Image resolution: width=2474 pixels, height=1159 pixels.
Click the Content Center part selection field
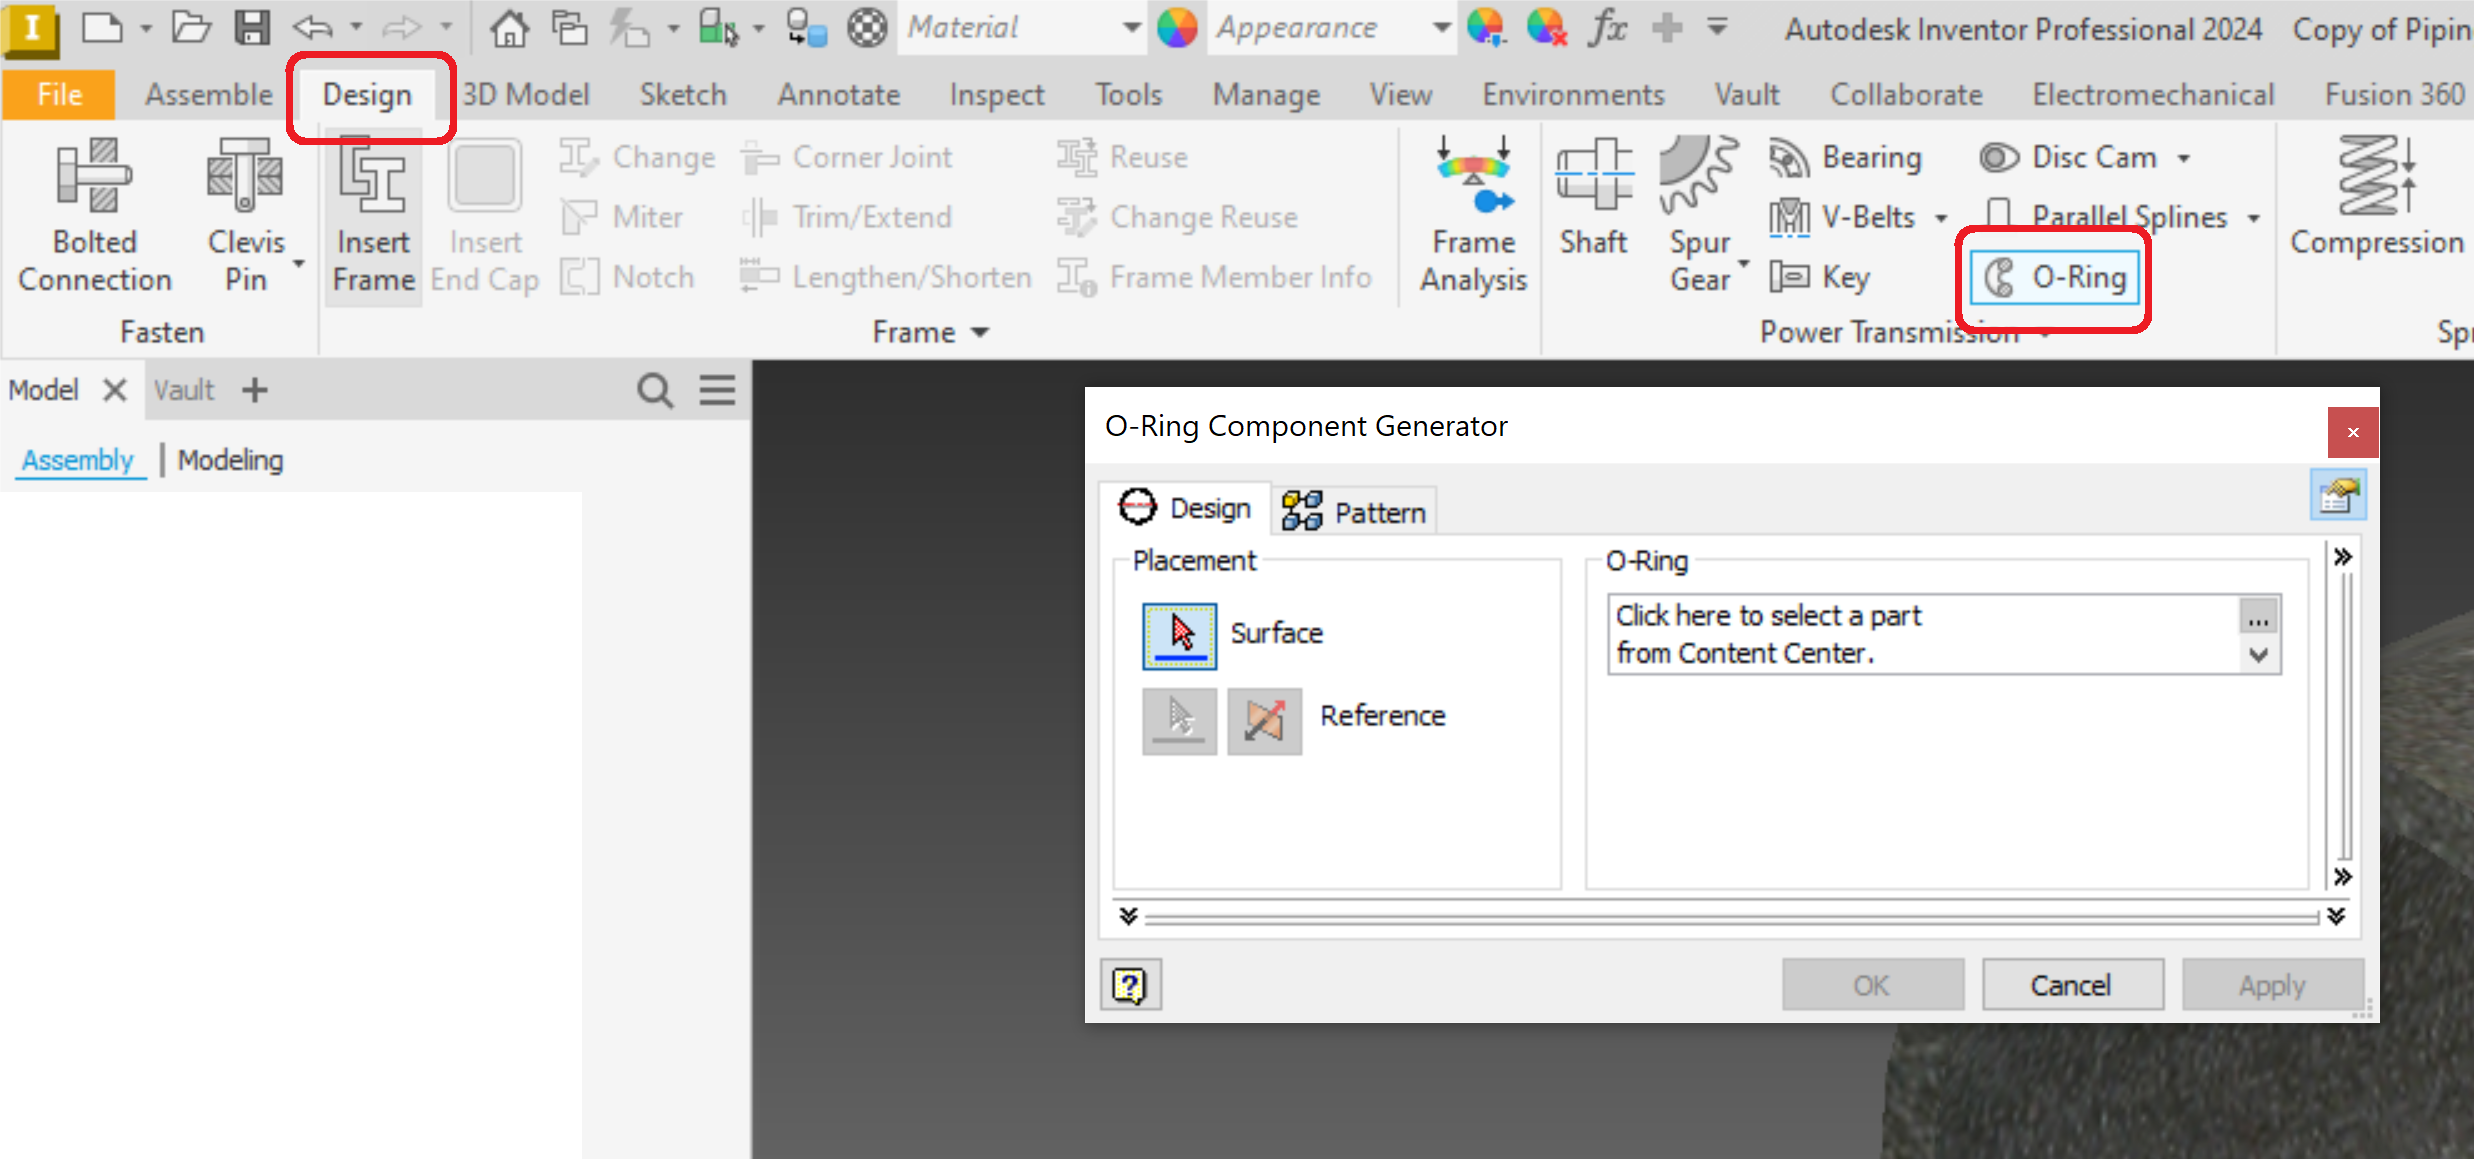[1930, 633]
